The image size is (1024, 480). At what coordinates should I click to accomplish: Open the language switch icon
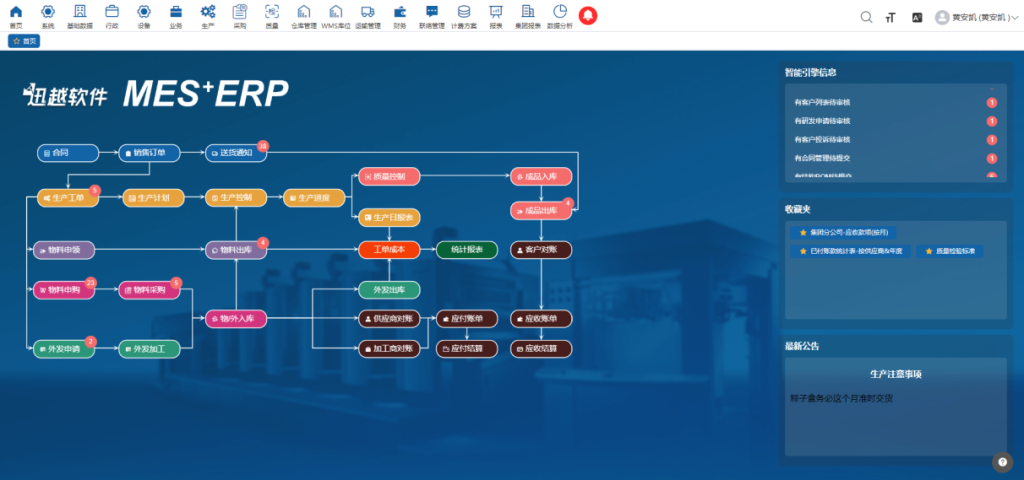916,17
